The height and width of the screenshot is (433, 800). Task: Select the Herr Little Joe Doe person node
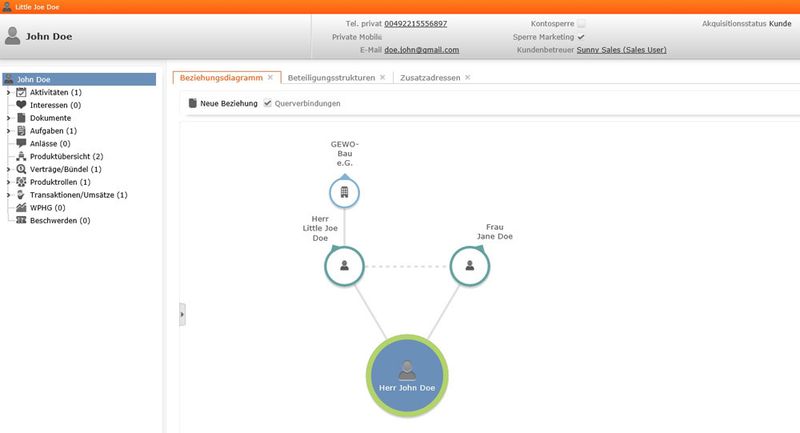pos(344,266)
